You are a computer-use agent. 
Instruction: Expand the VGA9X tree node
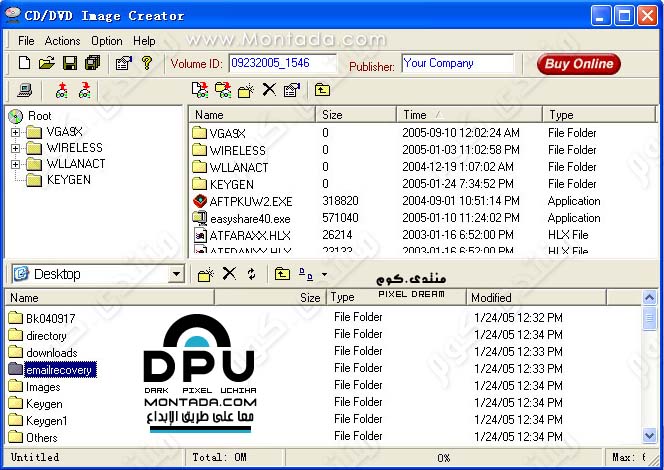coord(16,132)
